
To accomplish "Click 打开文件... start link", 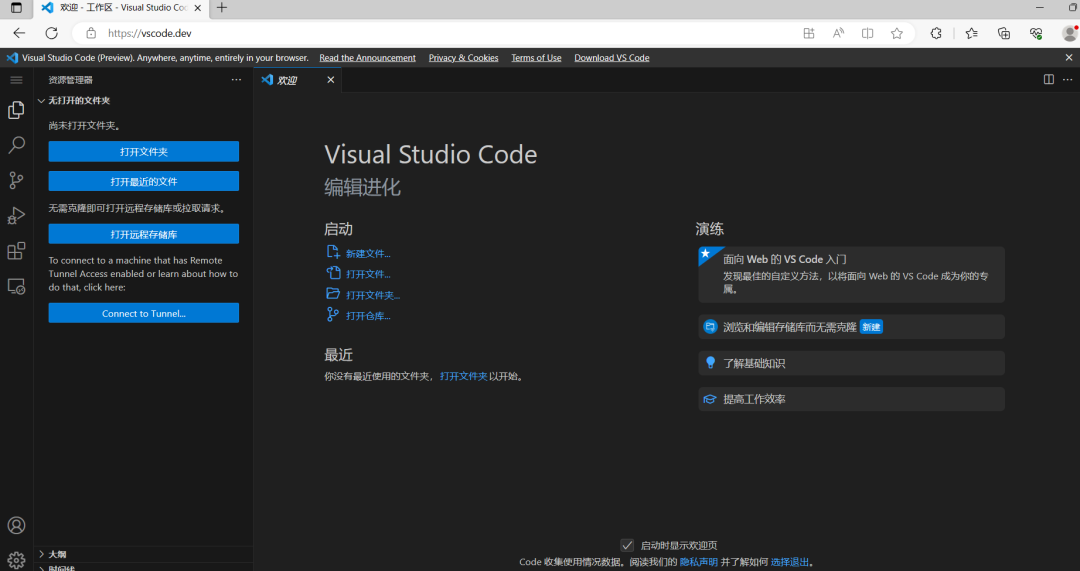I will tap(368, 274).
